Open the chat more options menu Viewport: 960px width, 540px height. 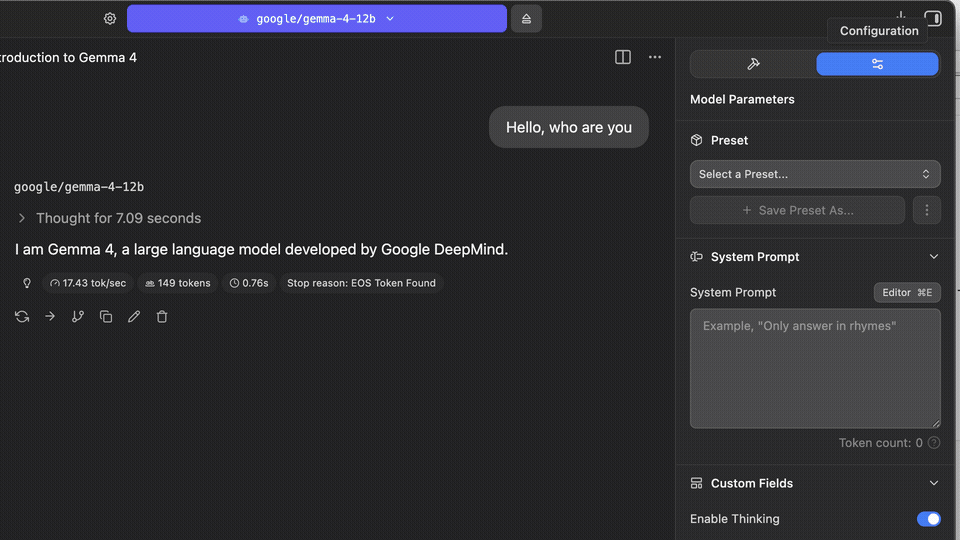tap(654, 57)
